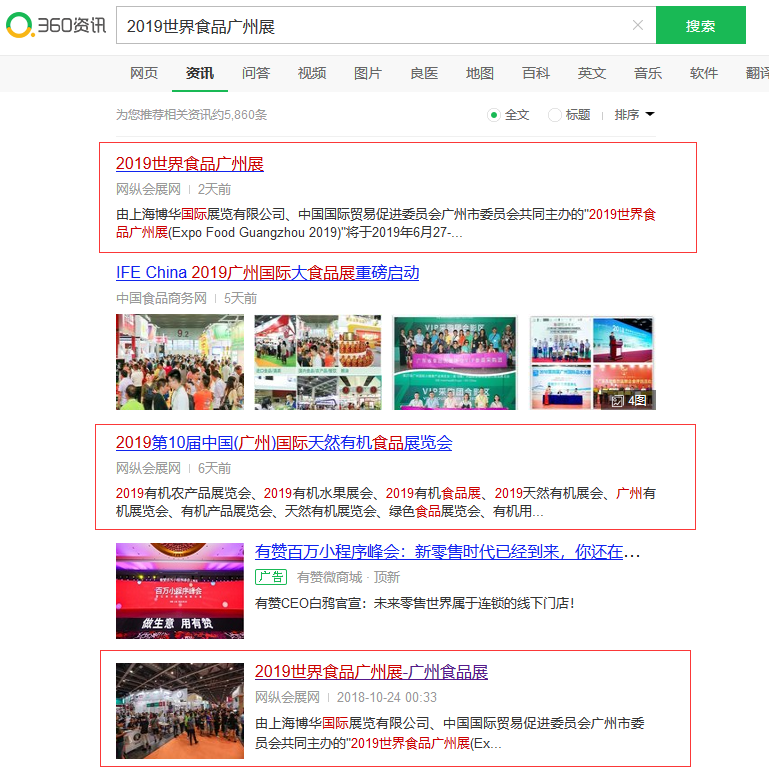The width and height of the screenshot is (769, 774).
Task: Select the 资讯 tab
Action: pyautogui.click(x=200, y=73)
